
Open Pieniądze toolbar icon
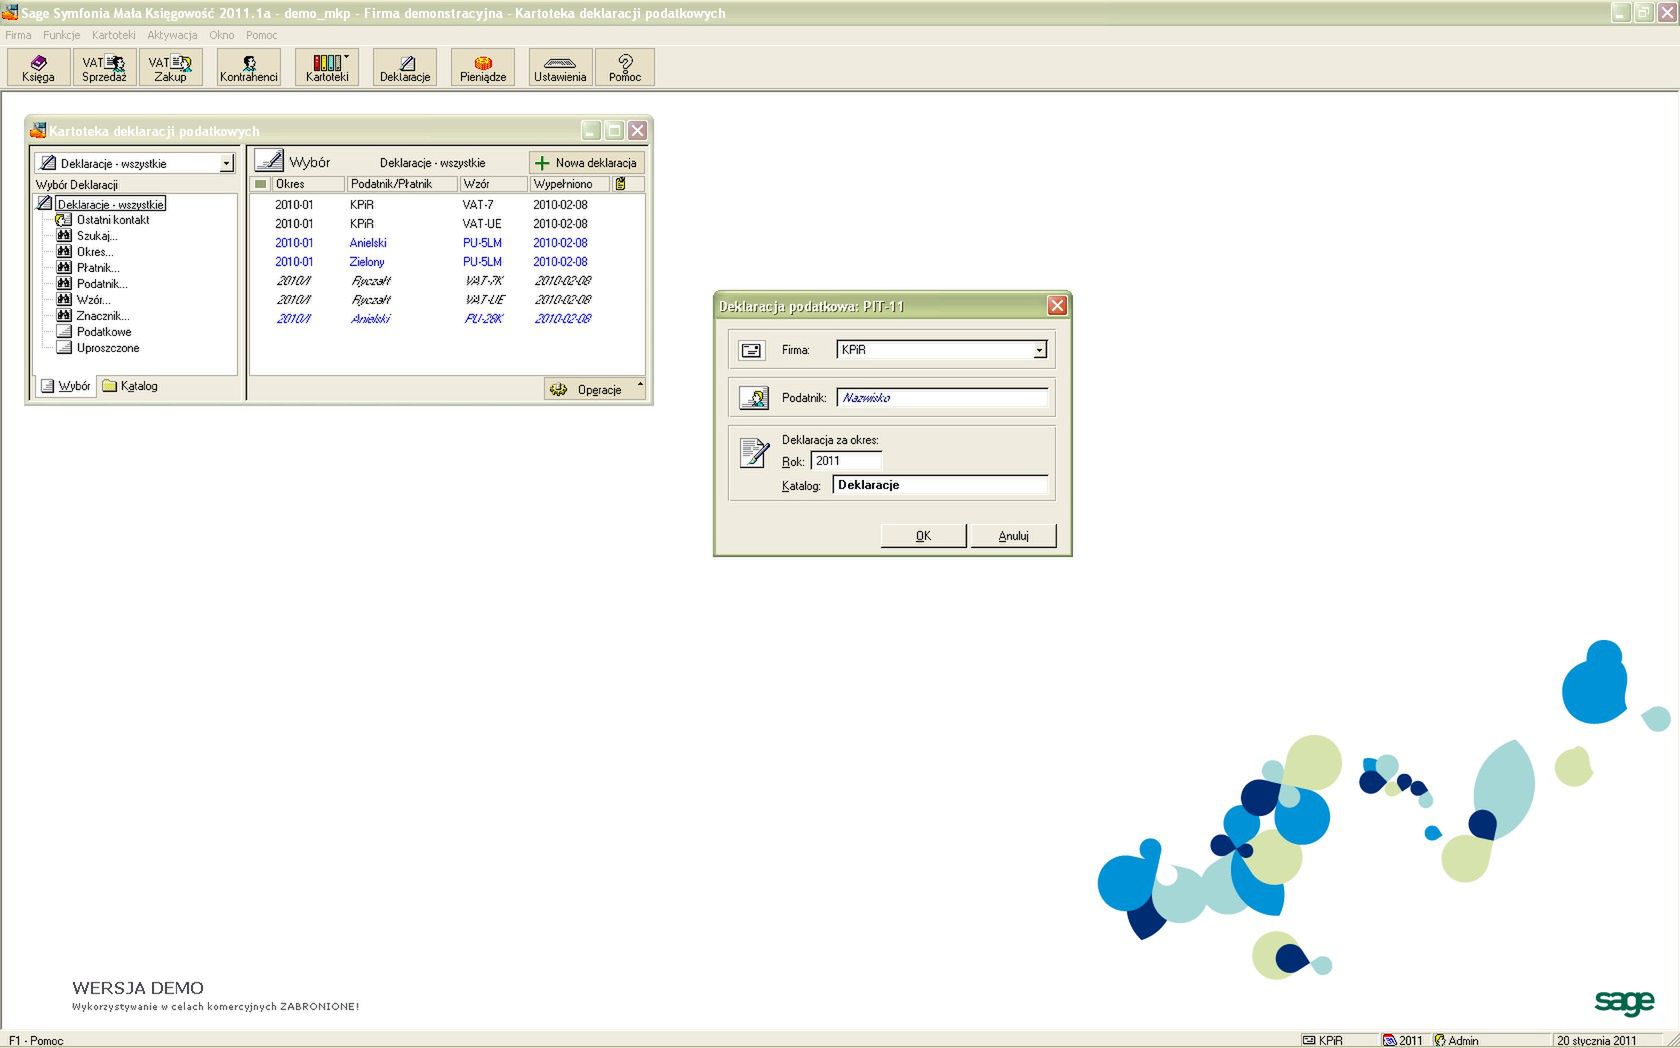483,67
